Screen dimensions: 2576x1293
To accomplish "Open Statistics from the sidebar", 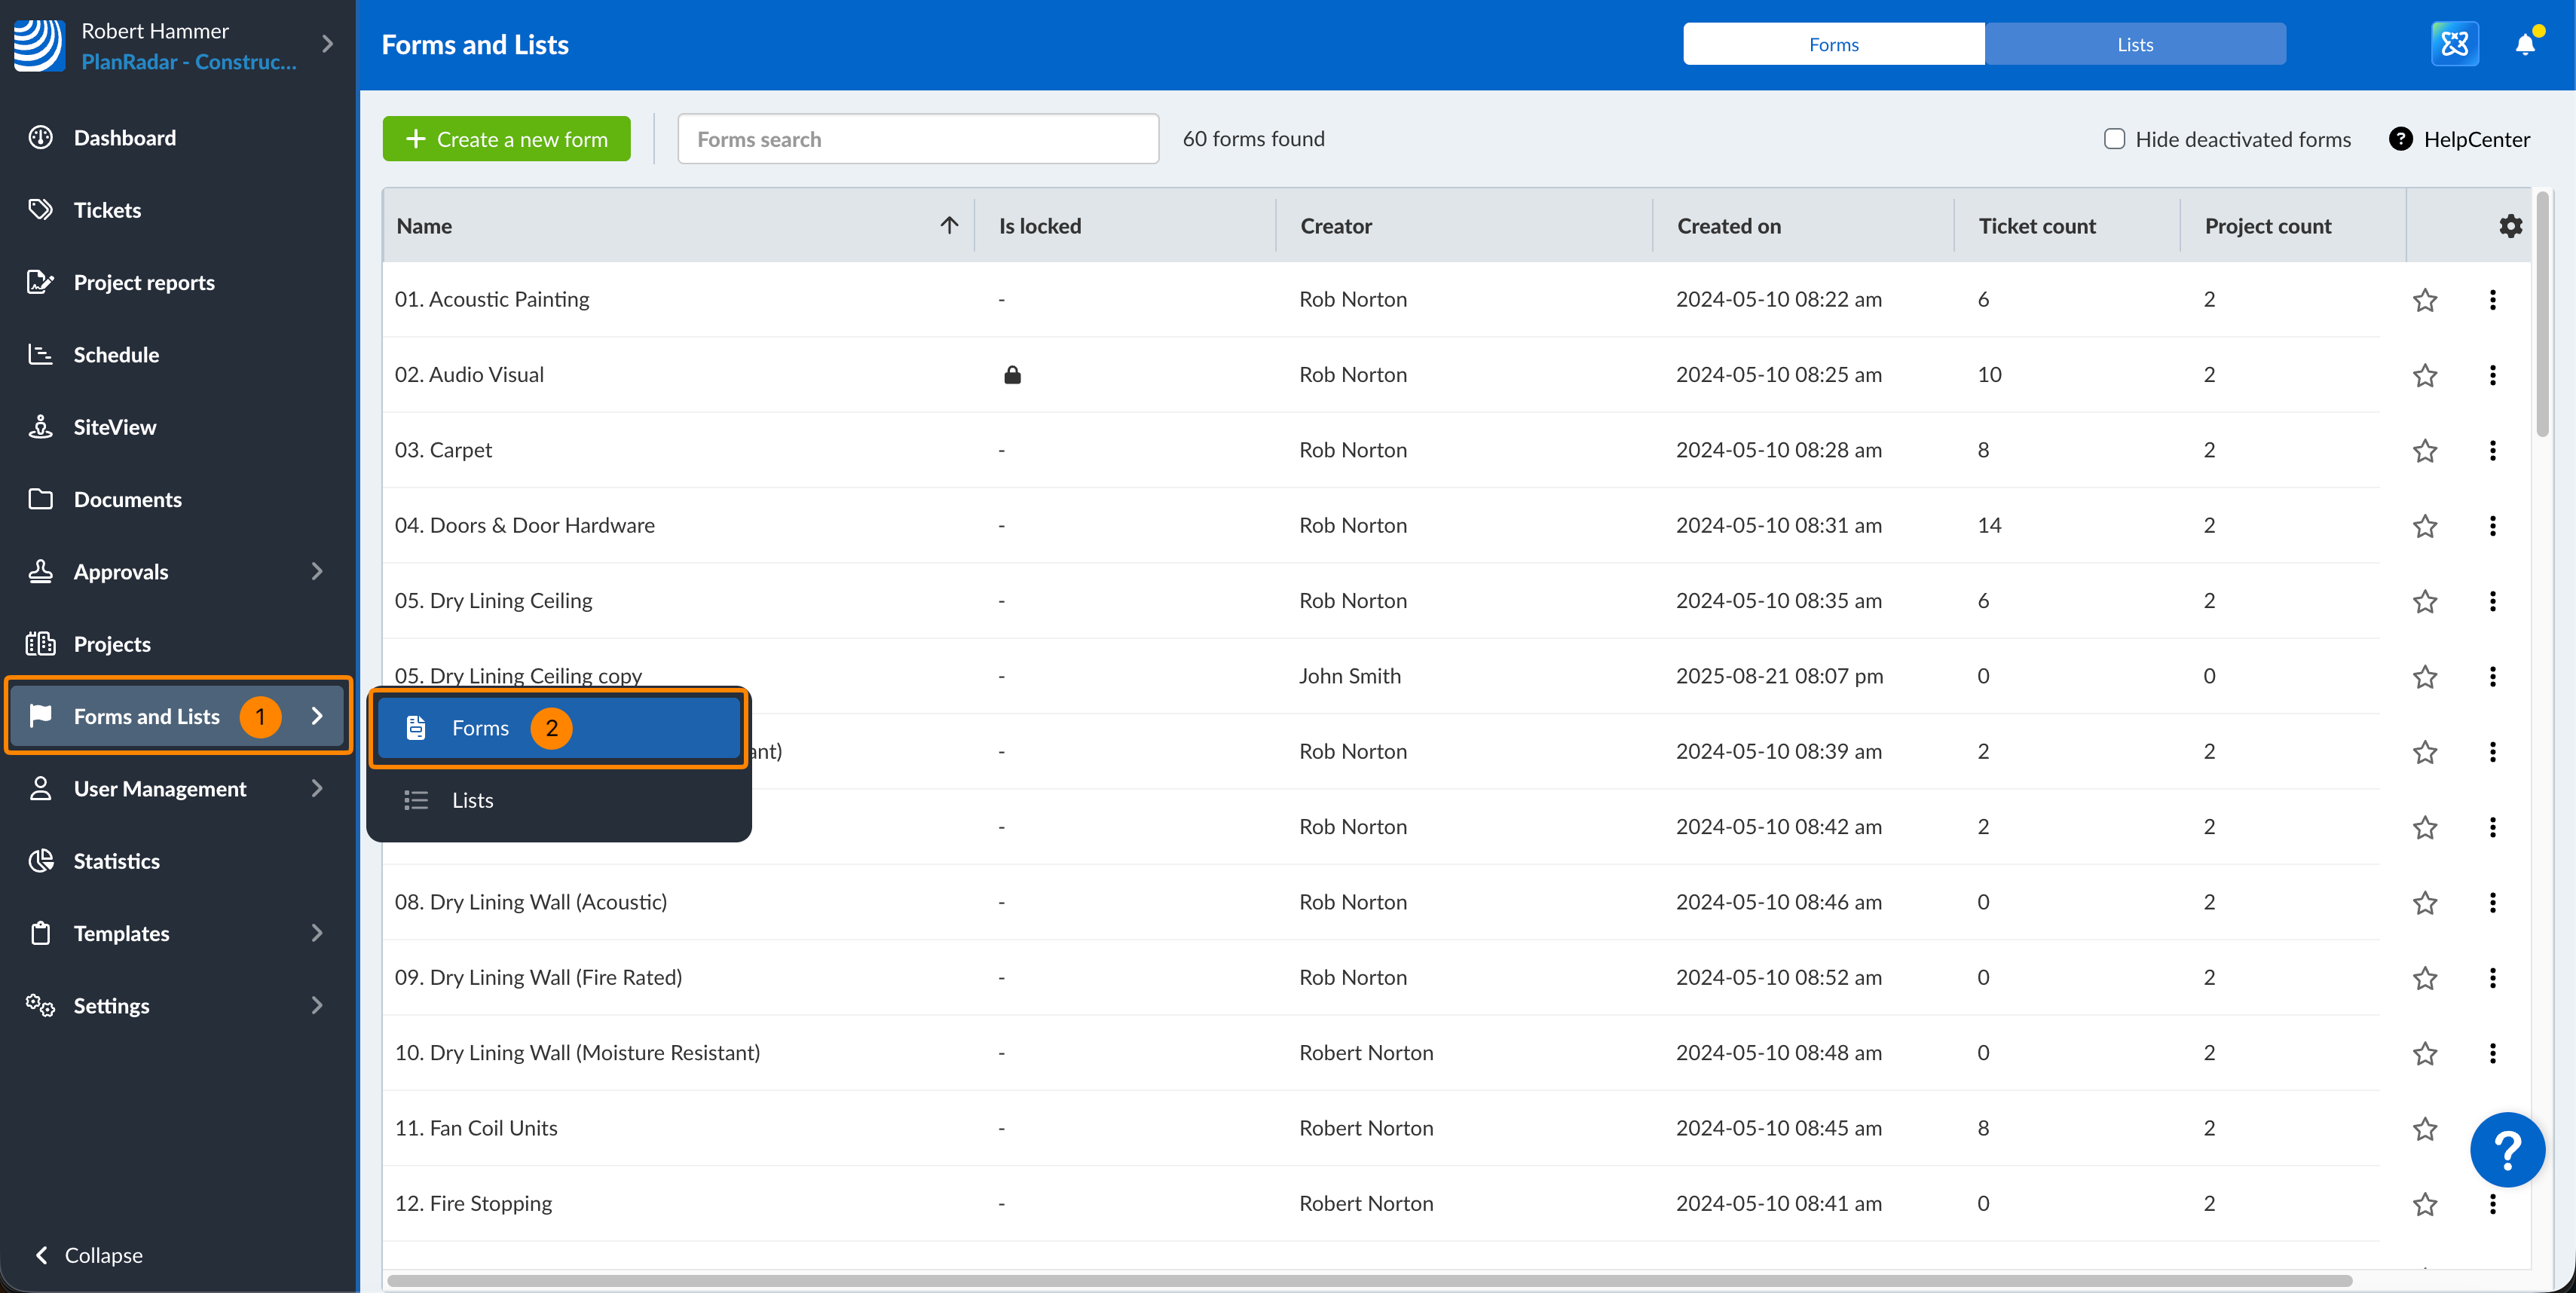I will [116, 861].
